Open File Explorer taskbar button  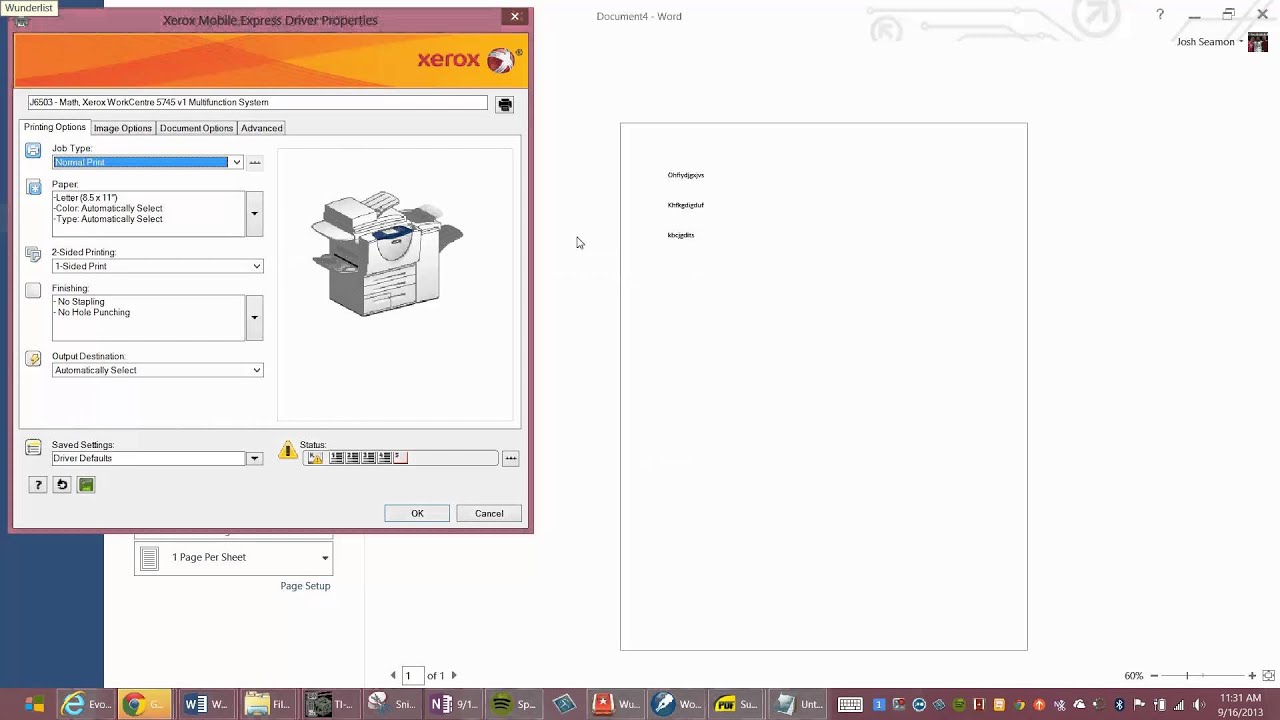point(269,704)
